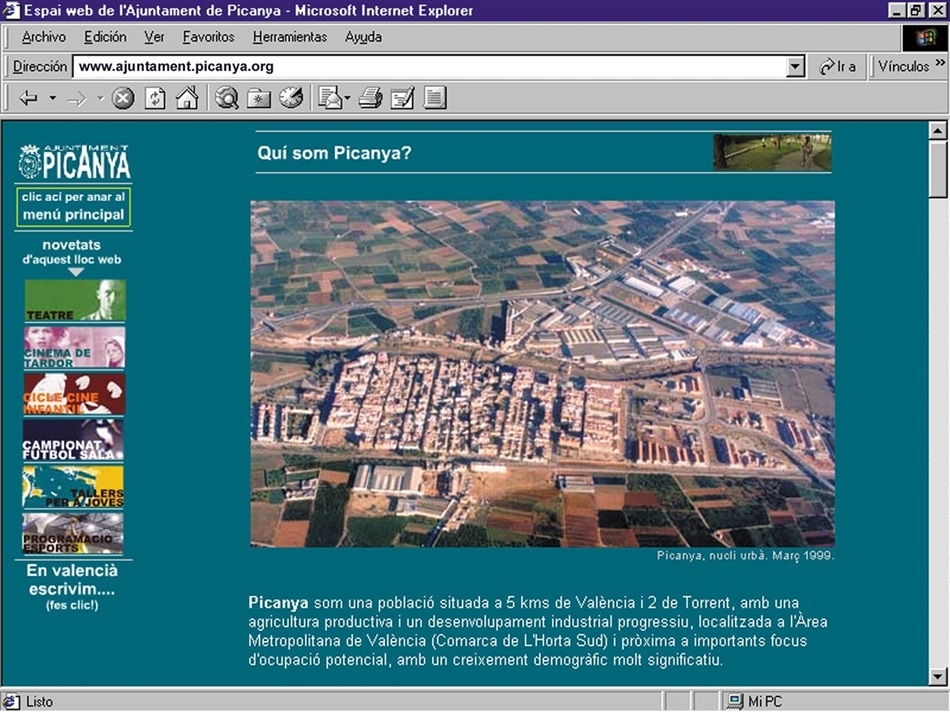Open the address bar dropdown arrow
Image resolution: width=950 pixels, height=712 pixels.
coord(796,67)
